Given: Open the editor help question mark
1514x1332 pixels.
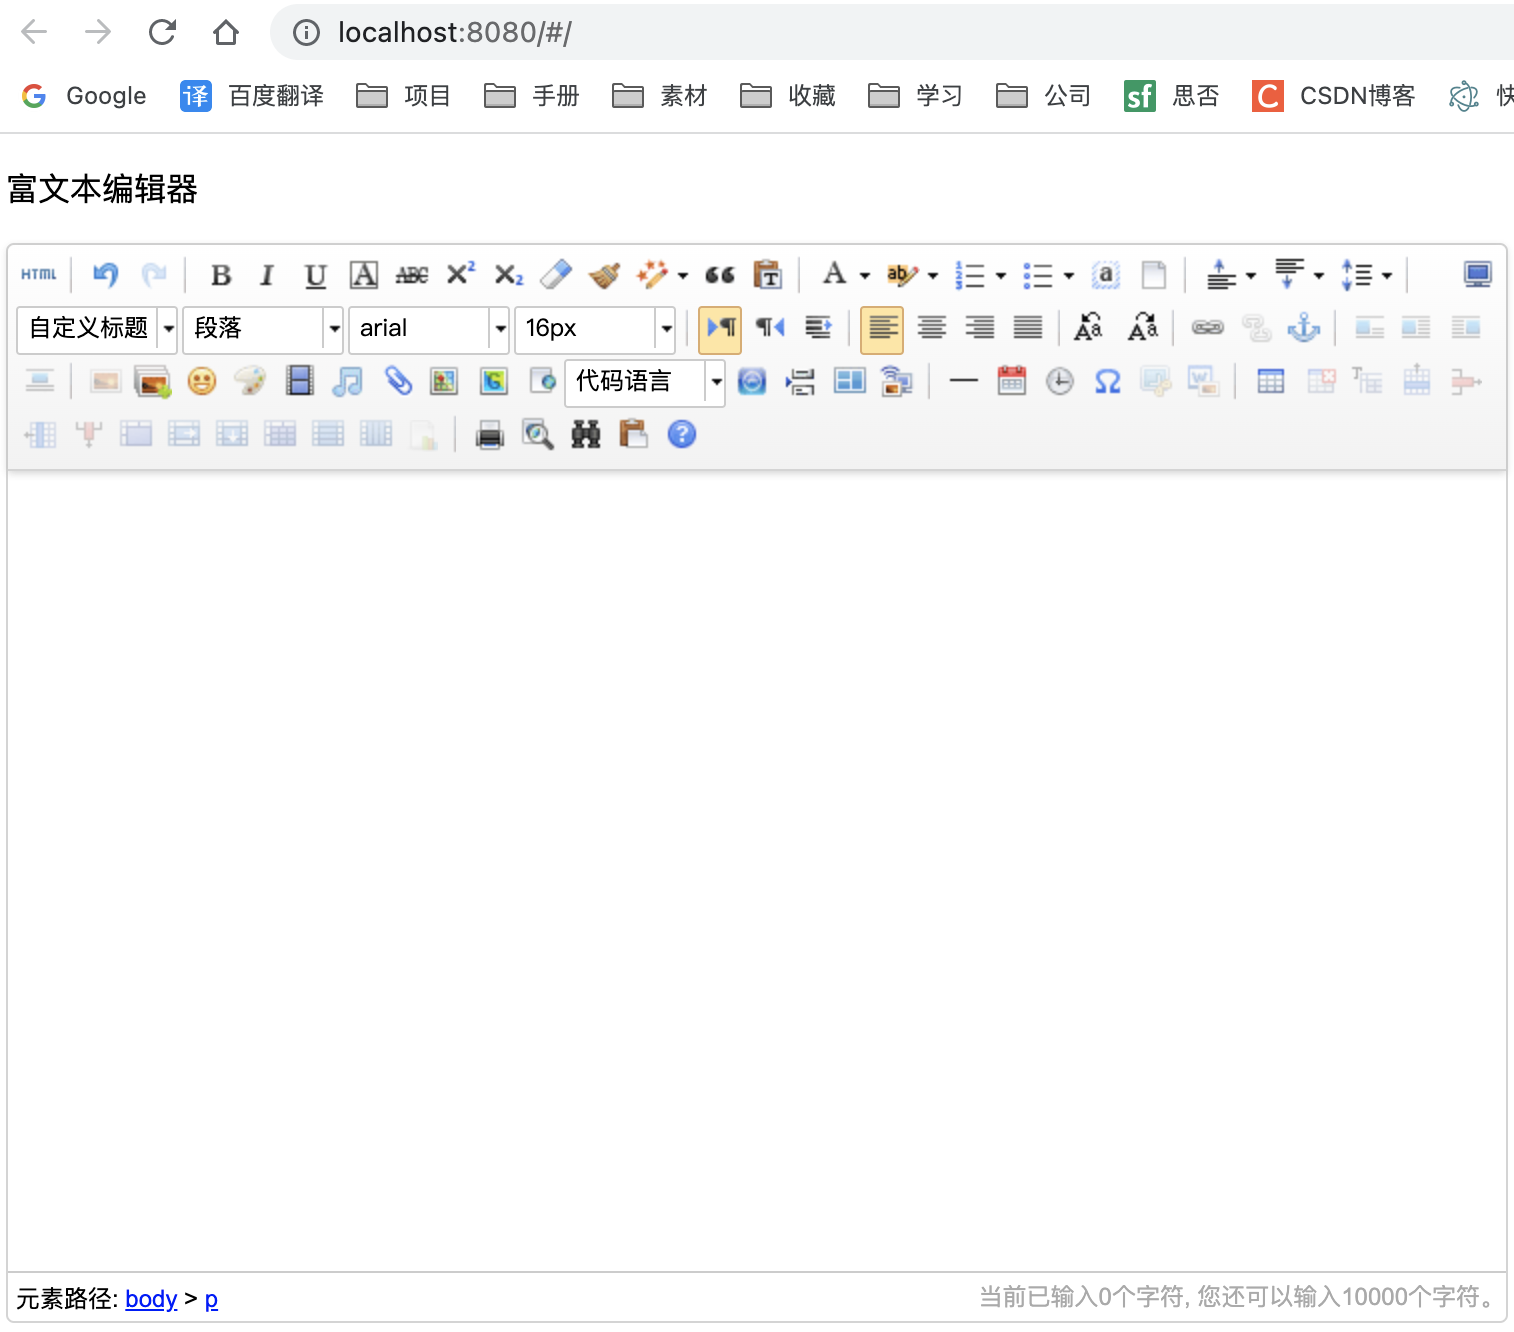Looking at the screenshot, I should click(682, 434).
